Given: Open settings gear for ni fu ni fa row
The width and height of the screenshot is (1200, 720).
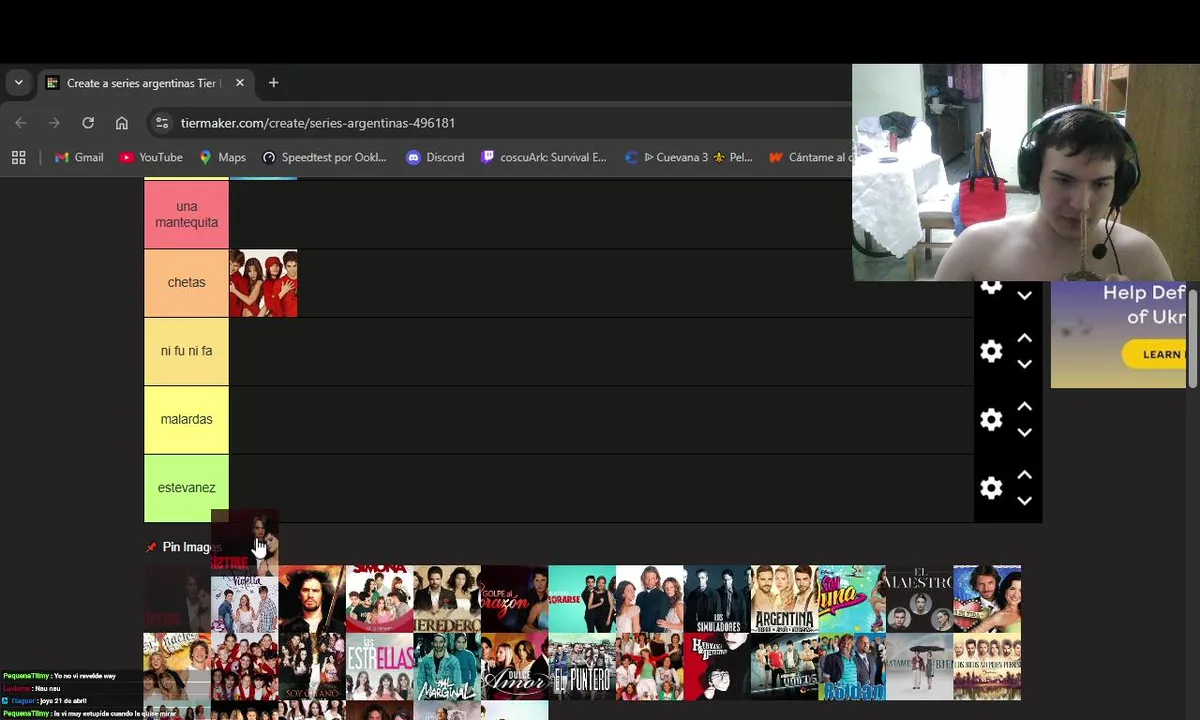Looking at the screenshot, I should 991,351.
